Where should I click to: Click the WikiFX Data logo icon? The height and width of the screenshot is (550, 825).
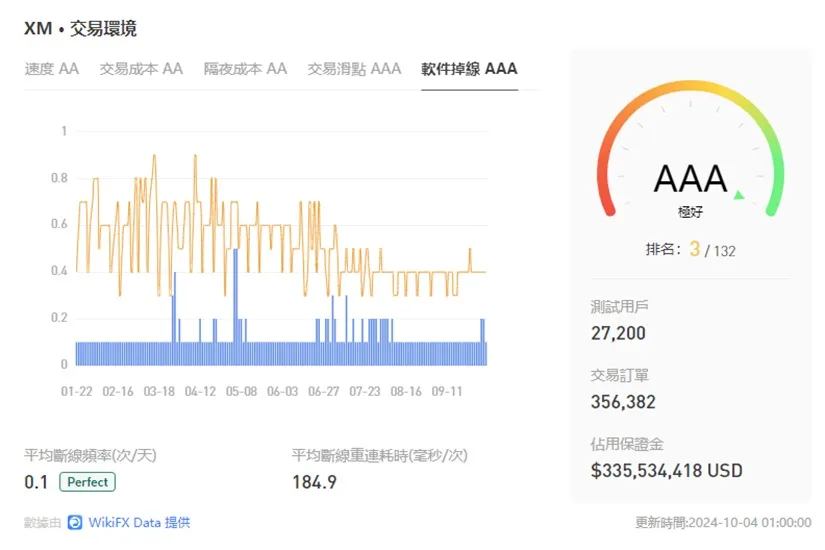coord(75,522)
